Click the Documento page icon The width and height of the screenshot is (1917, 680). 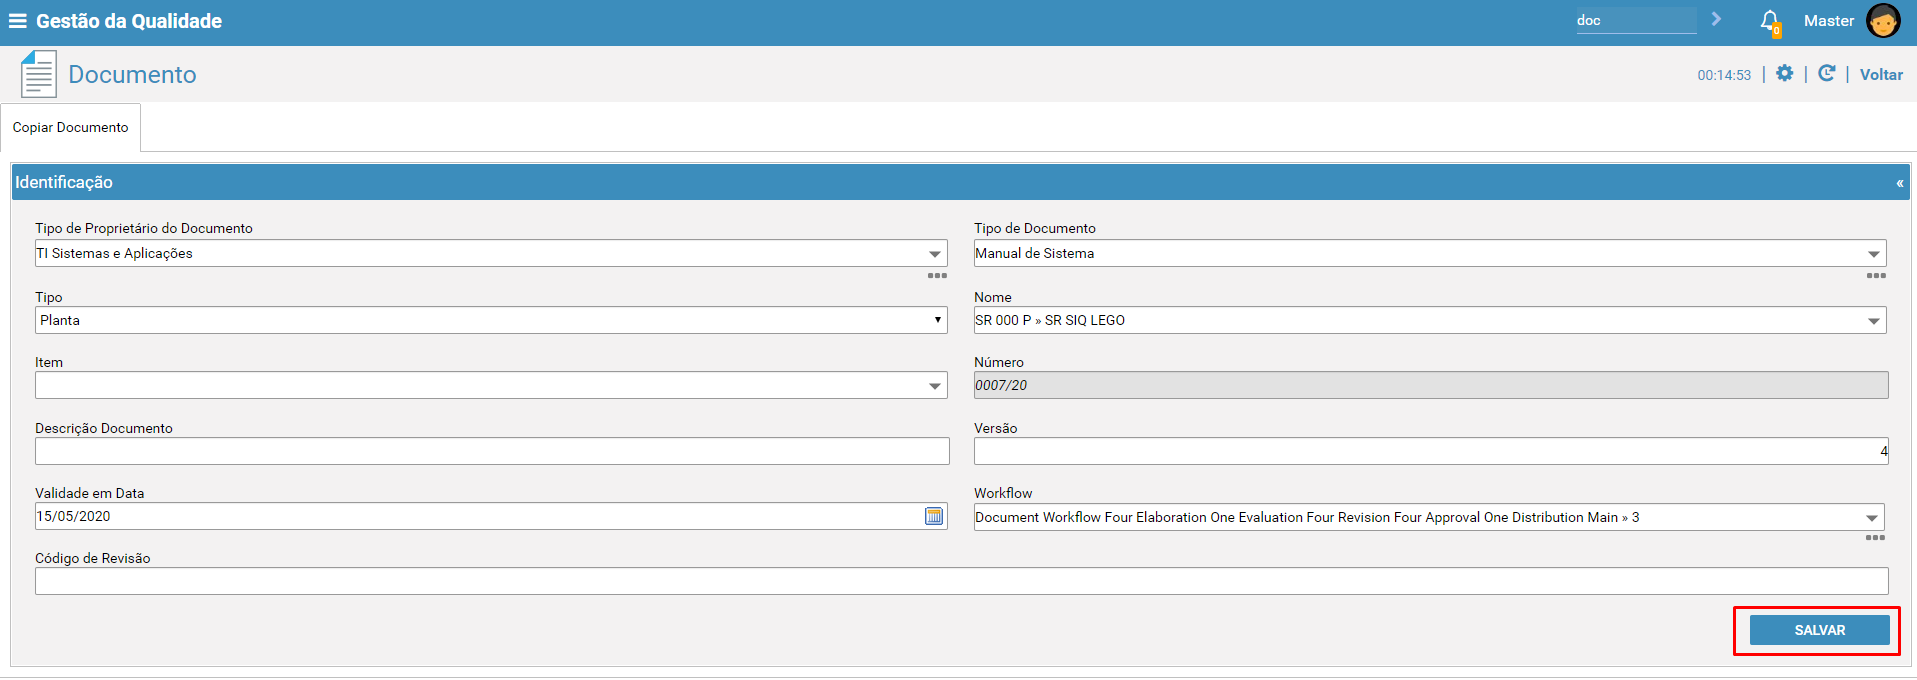pyautogui.click(x=38, y=74)
